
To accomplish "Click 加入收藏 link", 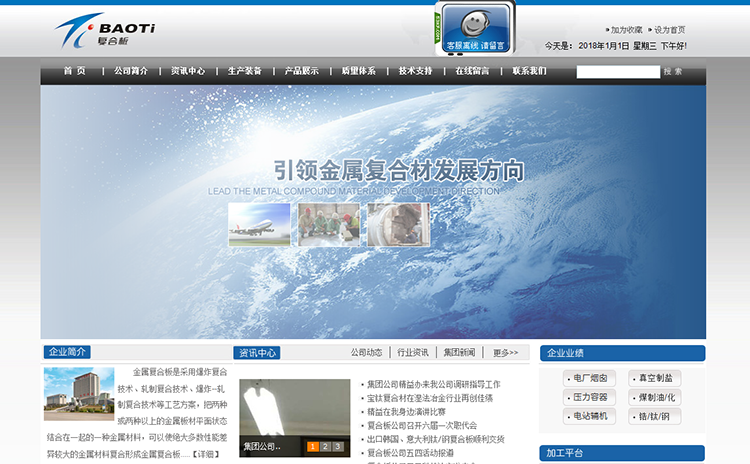I will [626, 30].
